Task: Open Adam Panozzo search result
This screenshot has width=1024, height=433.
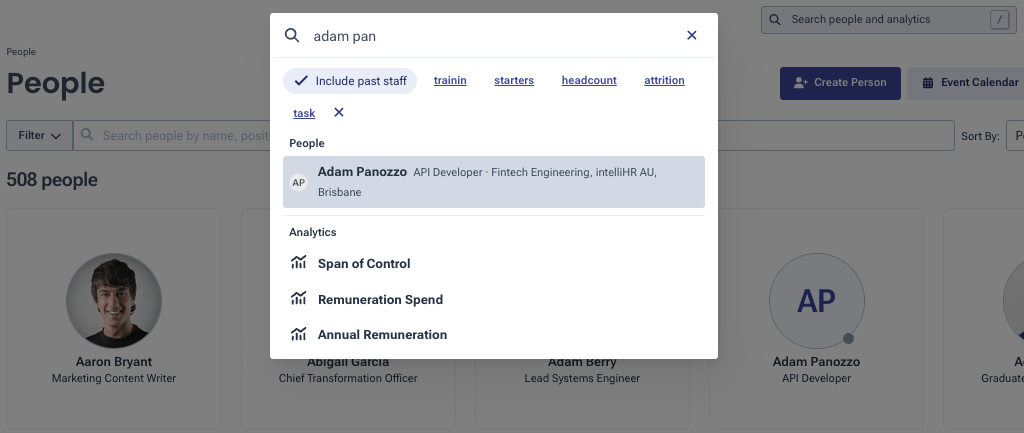Action: pyautogui.click(x=493, y=182)
